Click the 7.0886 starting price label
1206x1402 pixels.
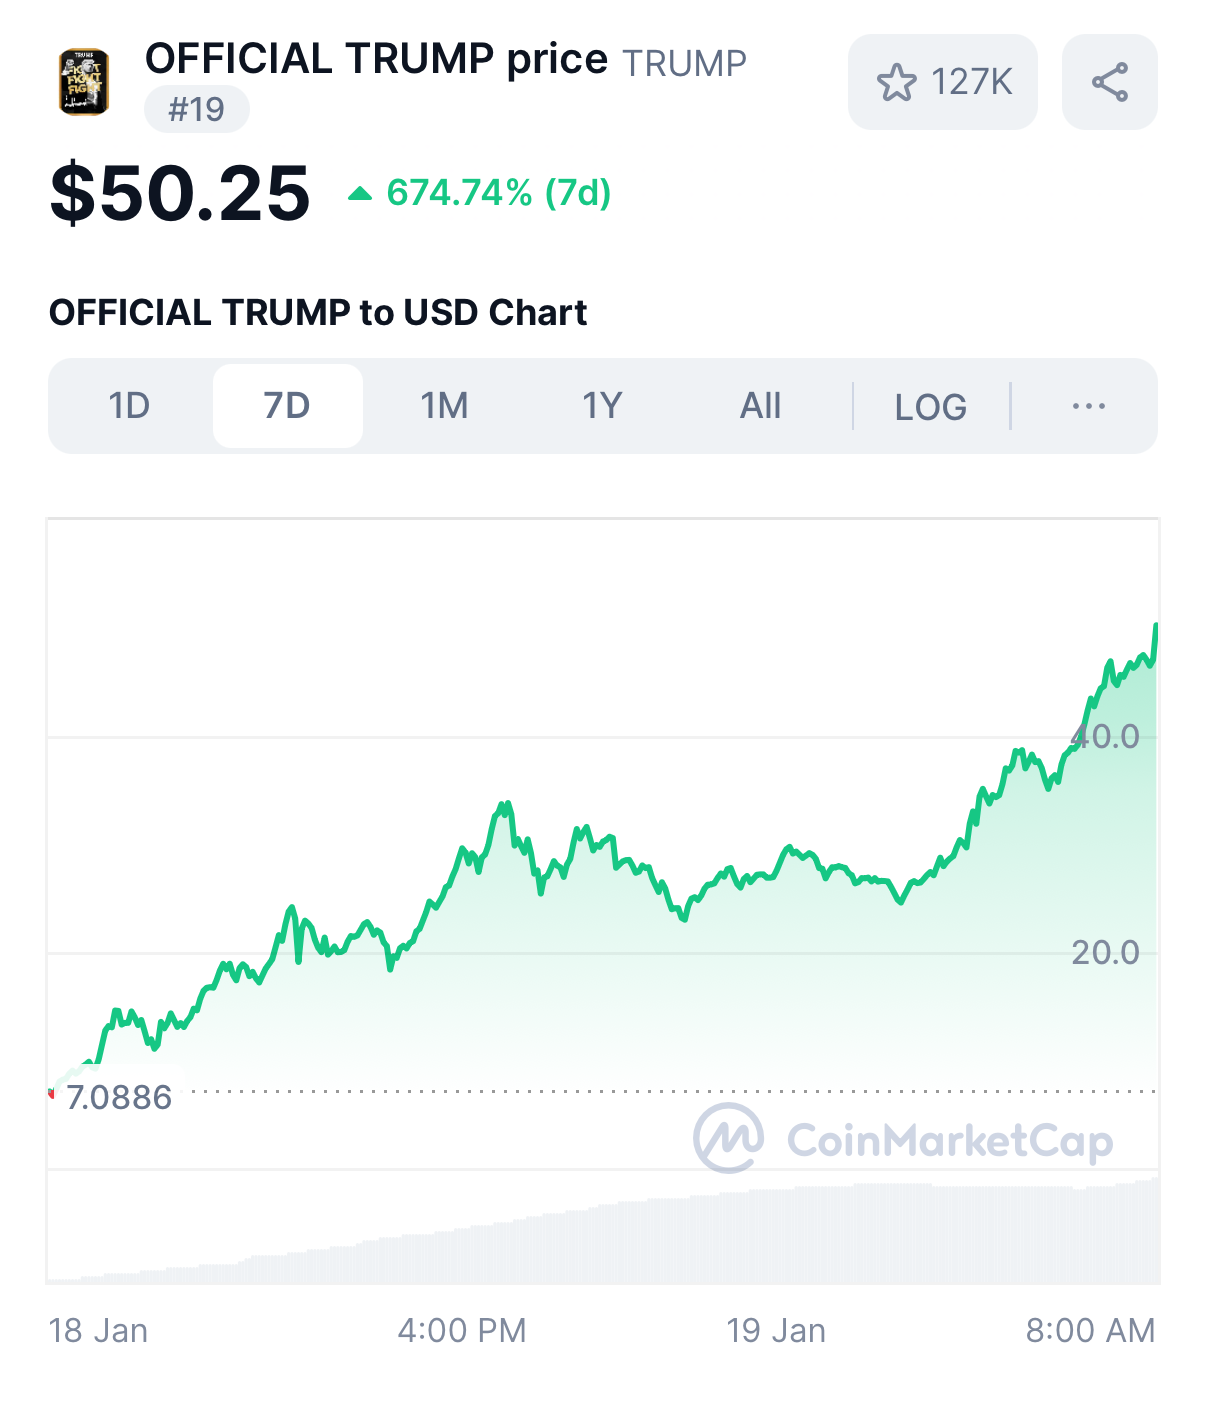(119, 1097)
